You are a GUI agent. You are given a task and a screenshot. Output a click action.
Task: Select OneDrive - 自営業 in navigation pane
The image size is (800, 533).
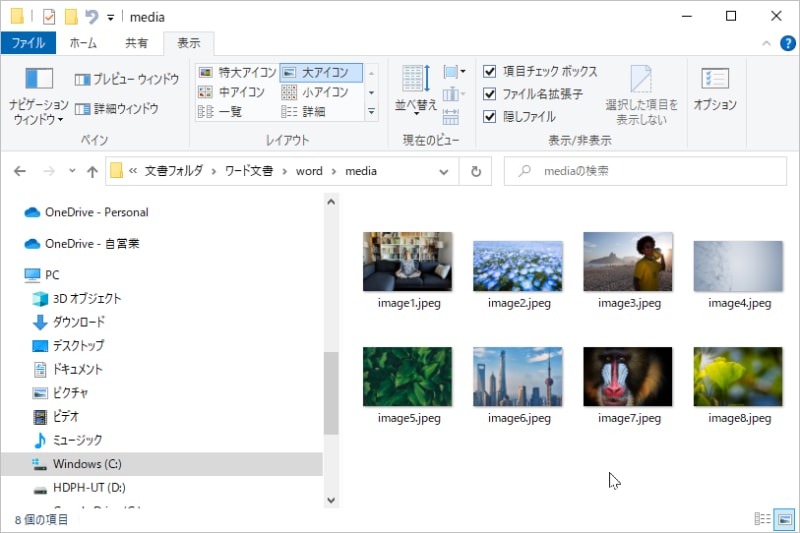pos(82,244)
